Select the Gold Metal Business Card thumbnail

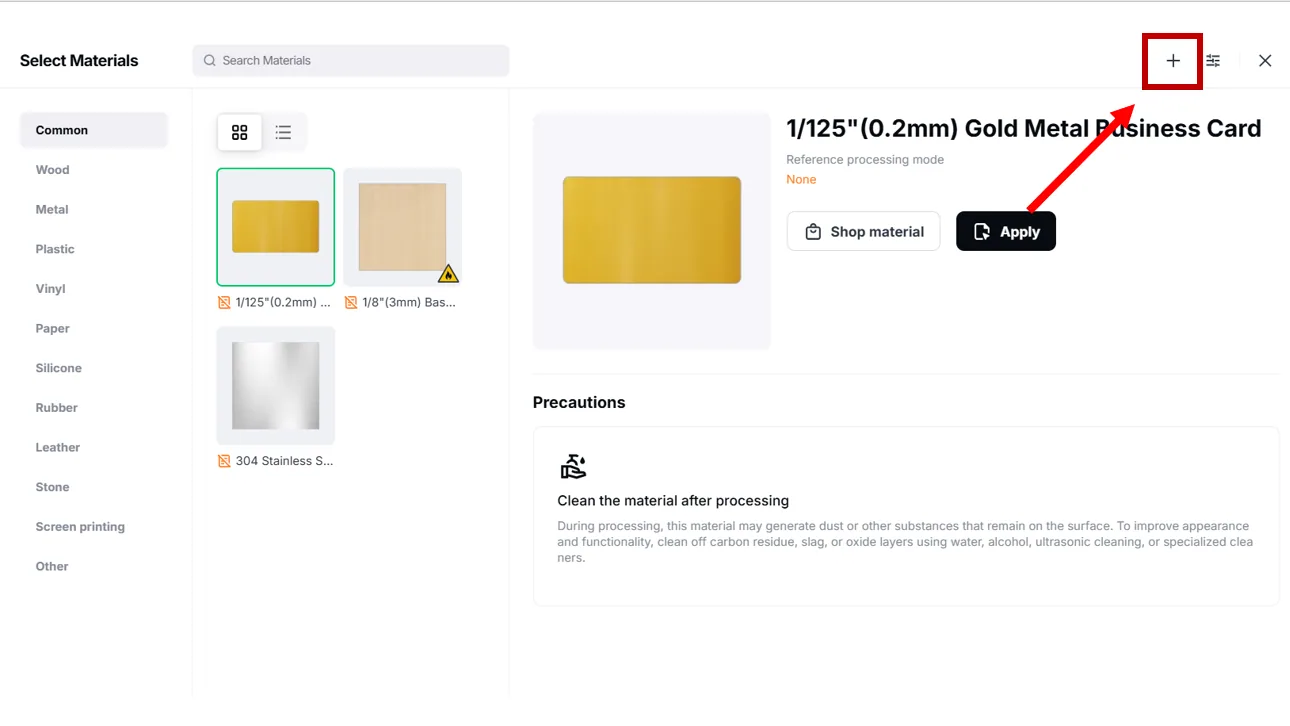point(276,227)
